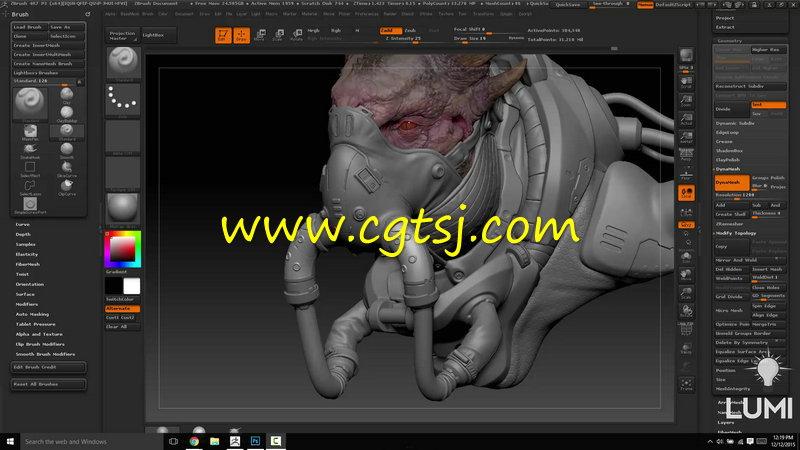
Task: Select the Move transform tool
Action: pyautogui.click(x=260, y=35)
